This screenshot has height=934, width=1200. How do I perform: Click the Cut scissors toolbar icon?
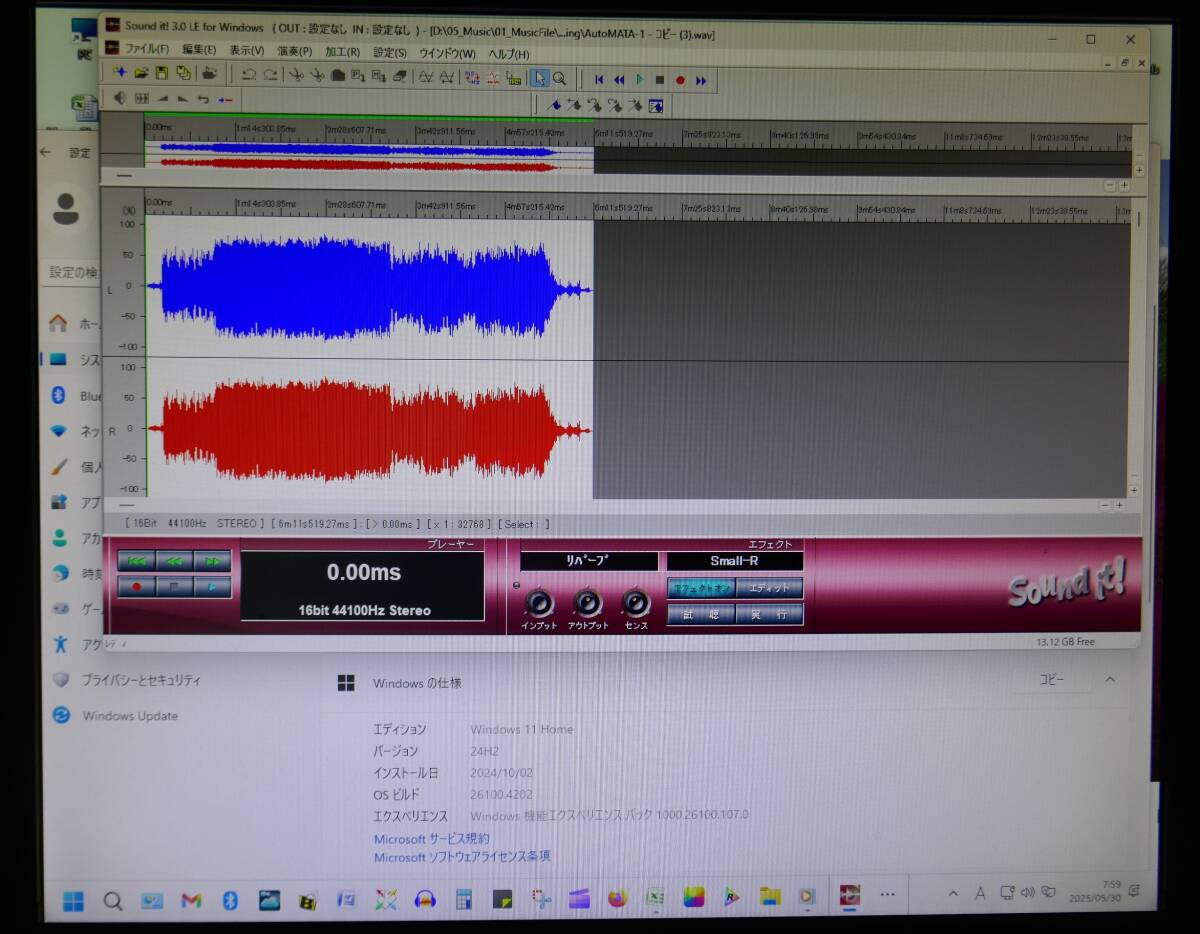pos(296,75)
